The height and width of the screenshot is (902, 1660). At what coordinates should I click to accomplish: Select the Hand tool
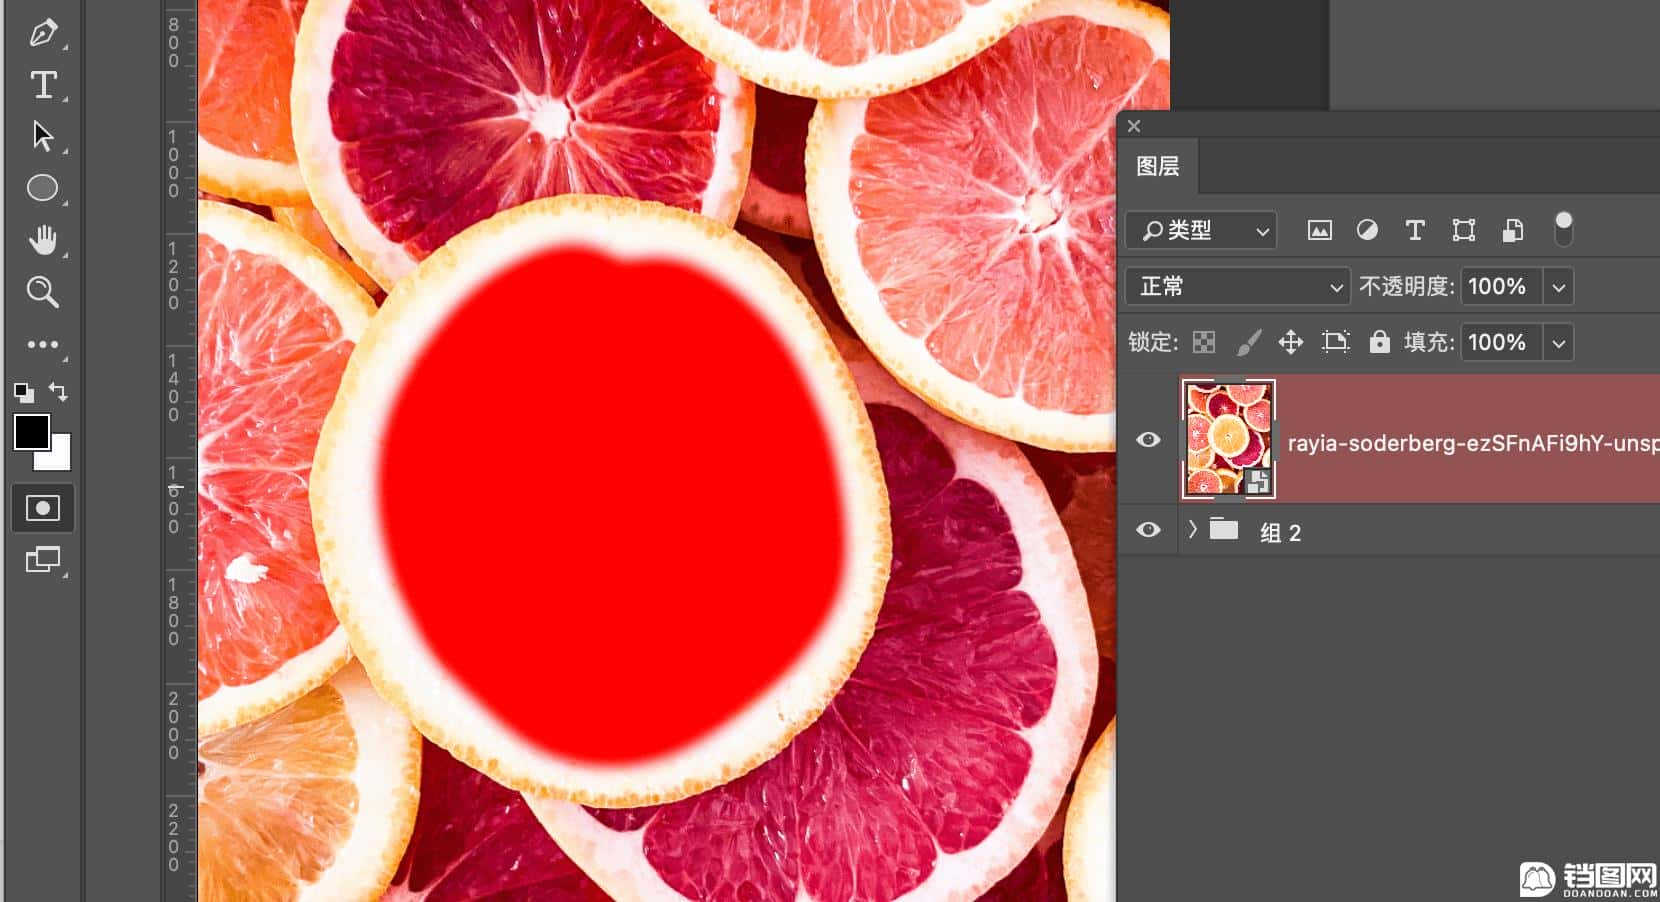(x=42, y=240)
